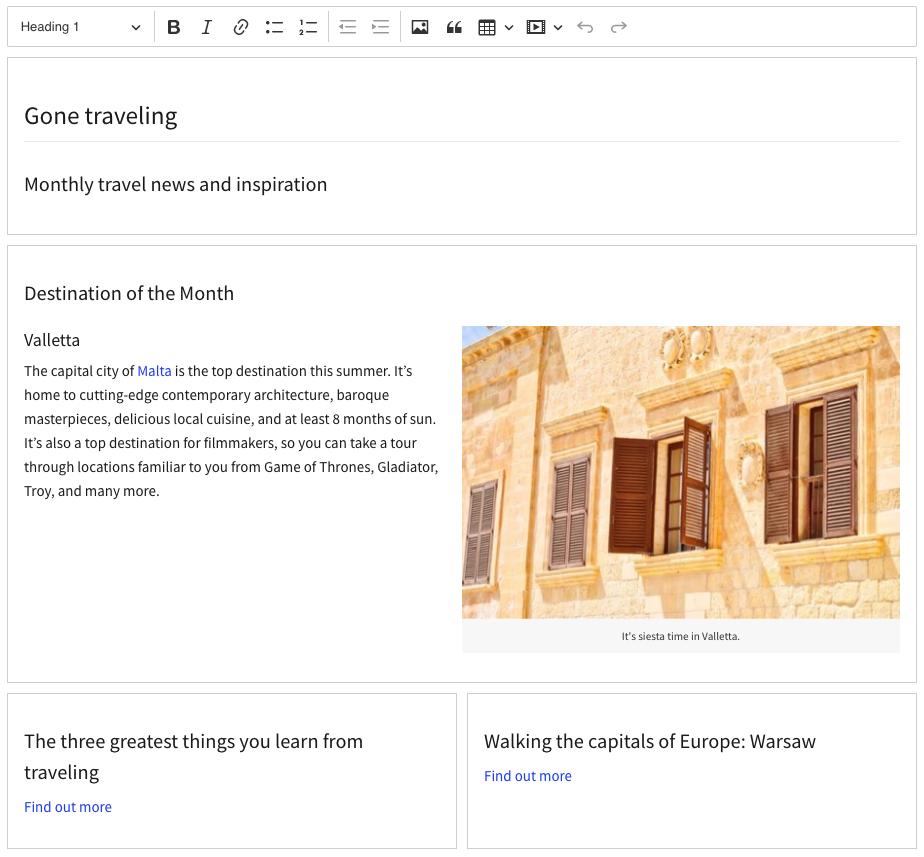This screenshot has height=857, width=924.
Task: Toggle block quote formatting
Action: pos(453,28)
